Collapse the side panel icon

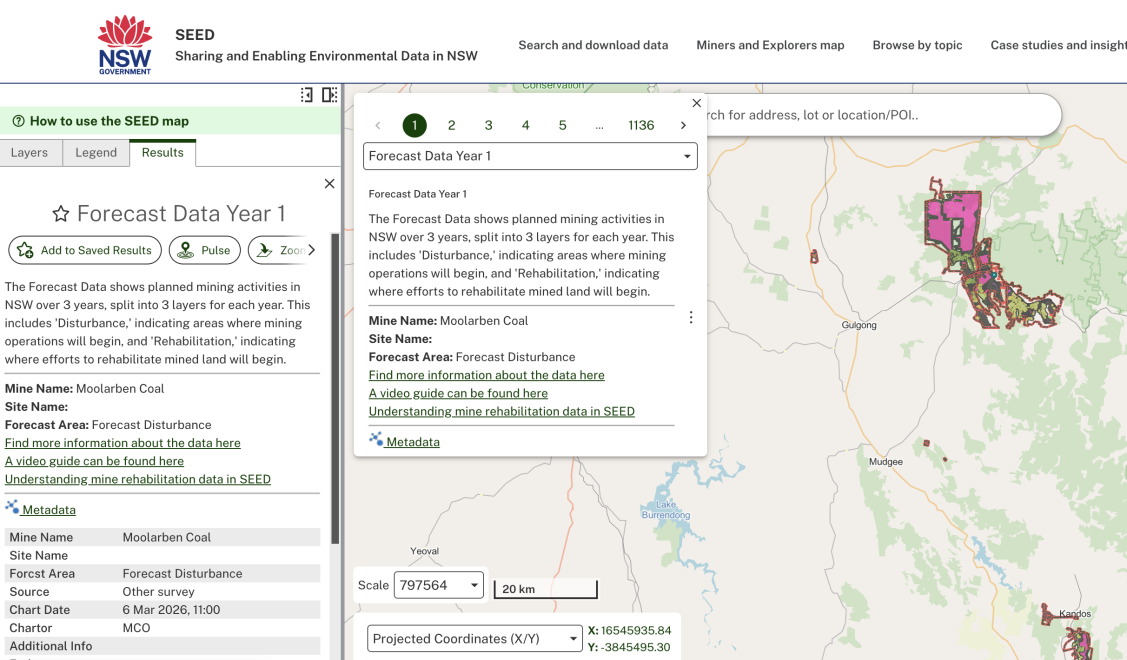[x=307, y=95]
